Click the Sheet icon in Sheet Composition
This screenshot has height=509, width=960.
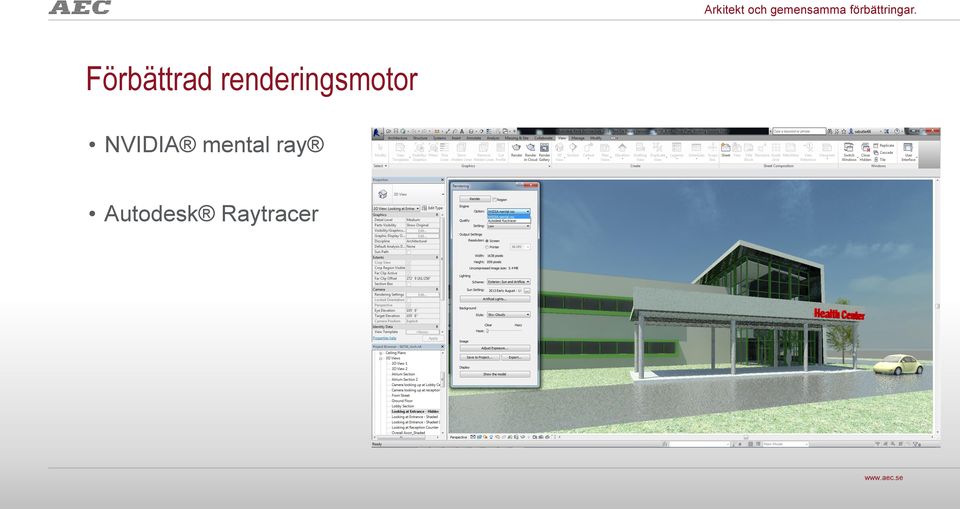point(726,148)
